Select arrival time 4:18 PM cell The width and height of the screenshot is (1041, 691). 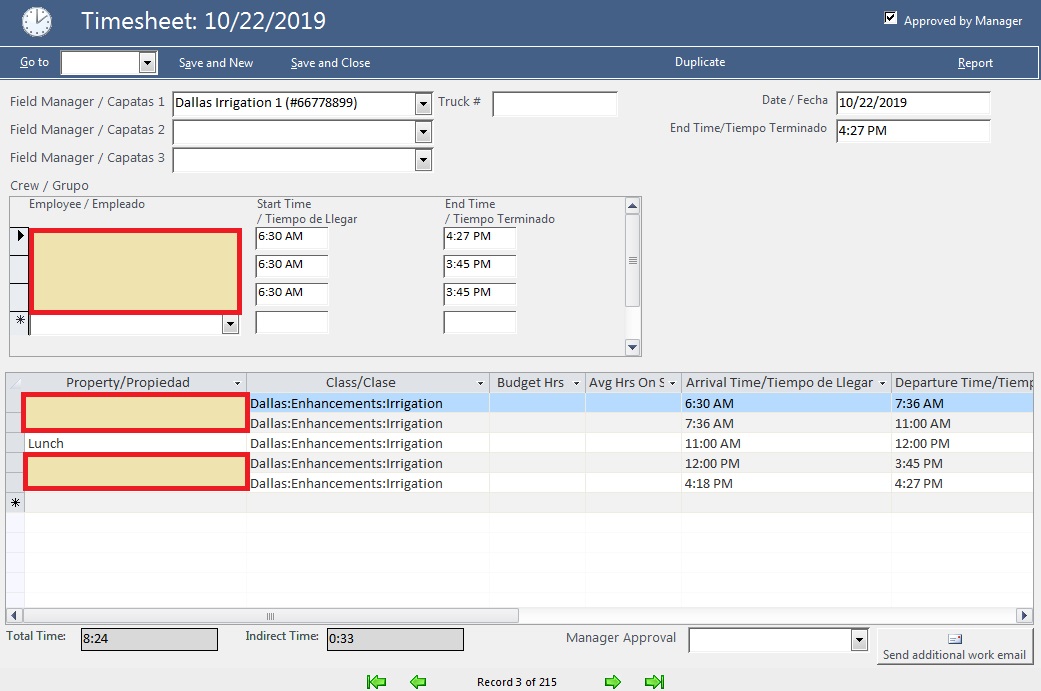(x=786, y=483)
